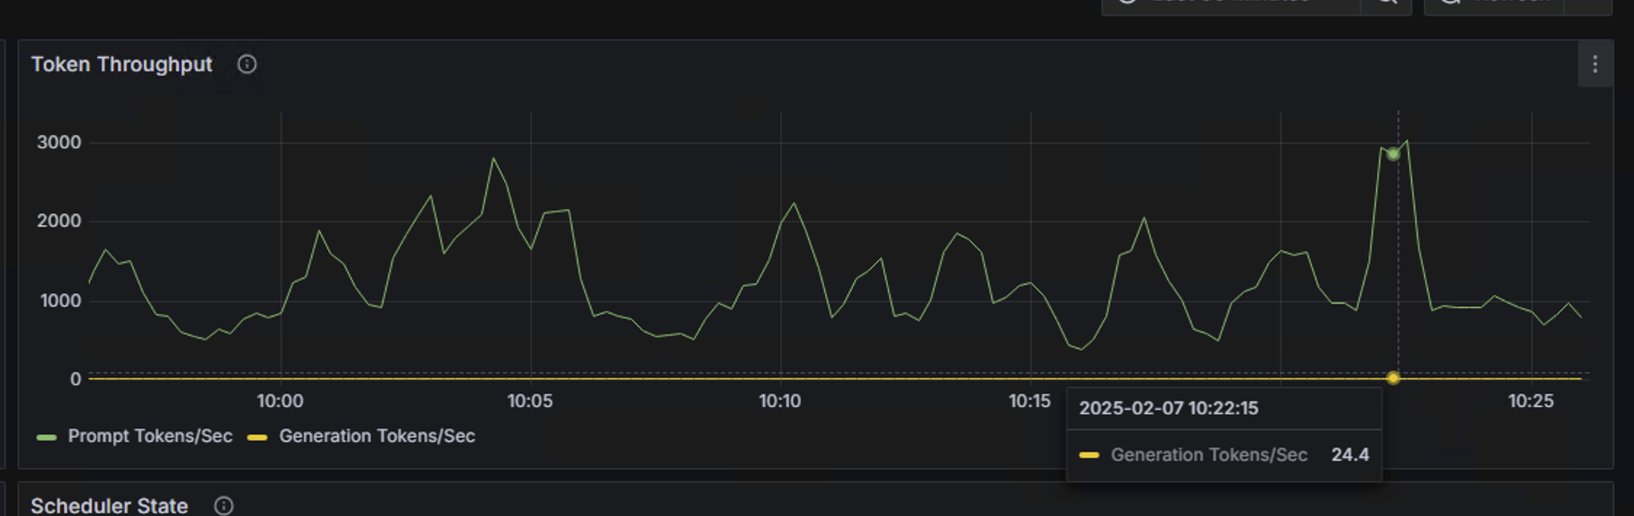1634x516 pixels.
Task: Click the 1000 y-axis label
Action: pos(60,301)
